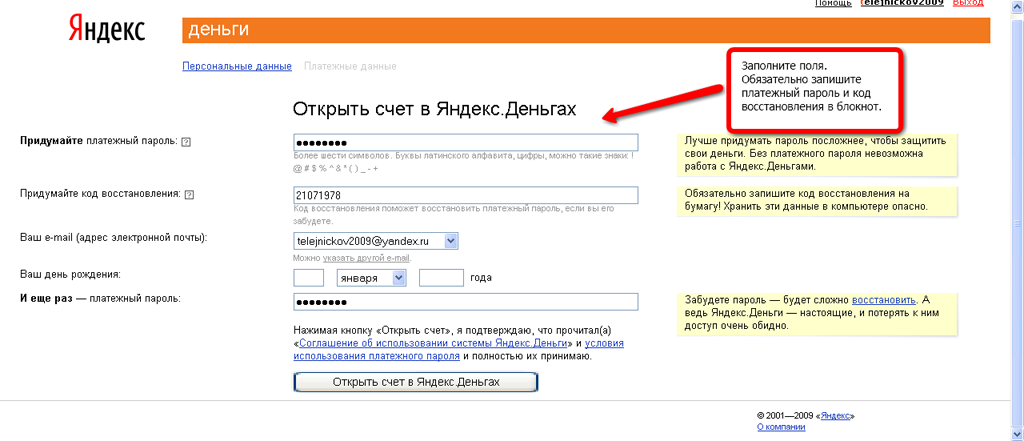
Task: Open help icon next to код восстановления label
Action: [190, 195]
